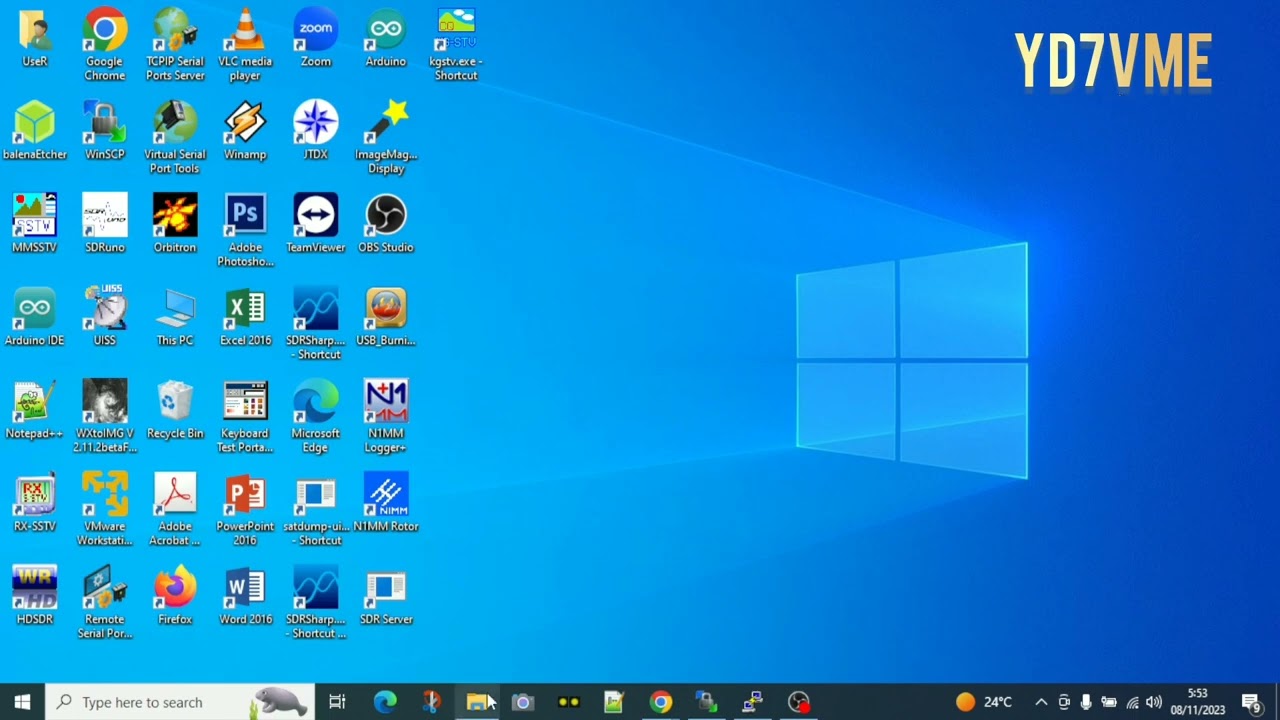Open the Camera app on the taskbar
Viewport: 1280px width, 720px height.
click(x=523, y=702)
